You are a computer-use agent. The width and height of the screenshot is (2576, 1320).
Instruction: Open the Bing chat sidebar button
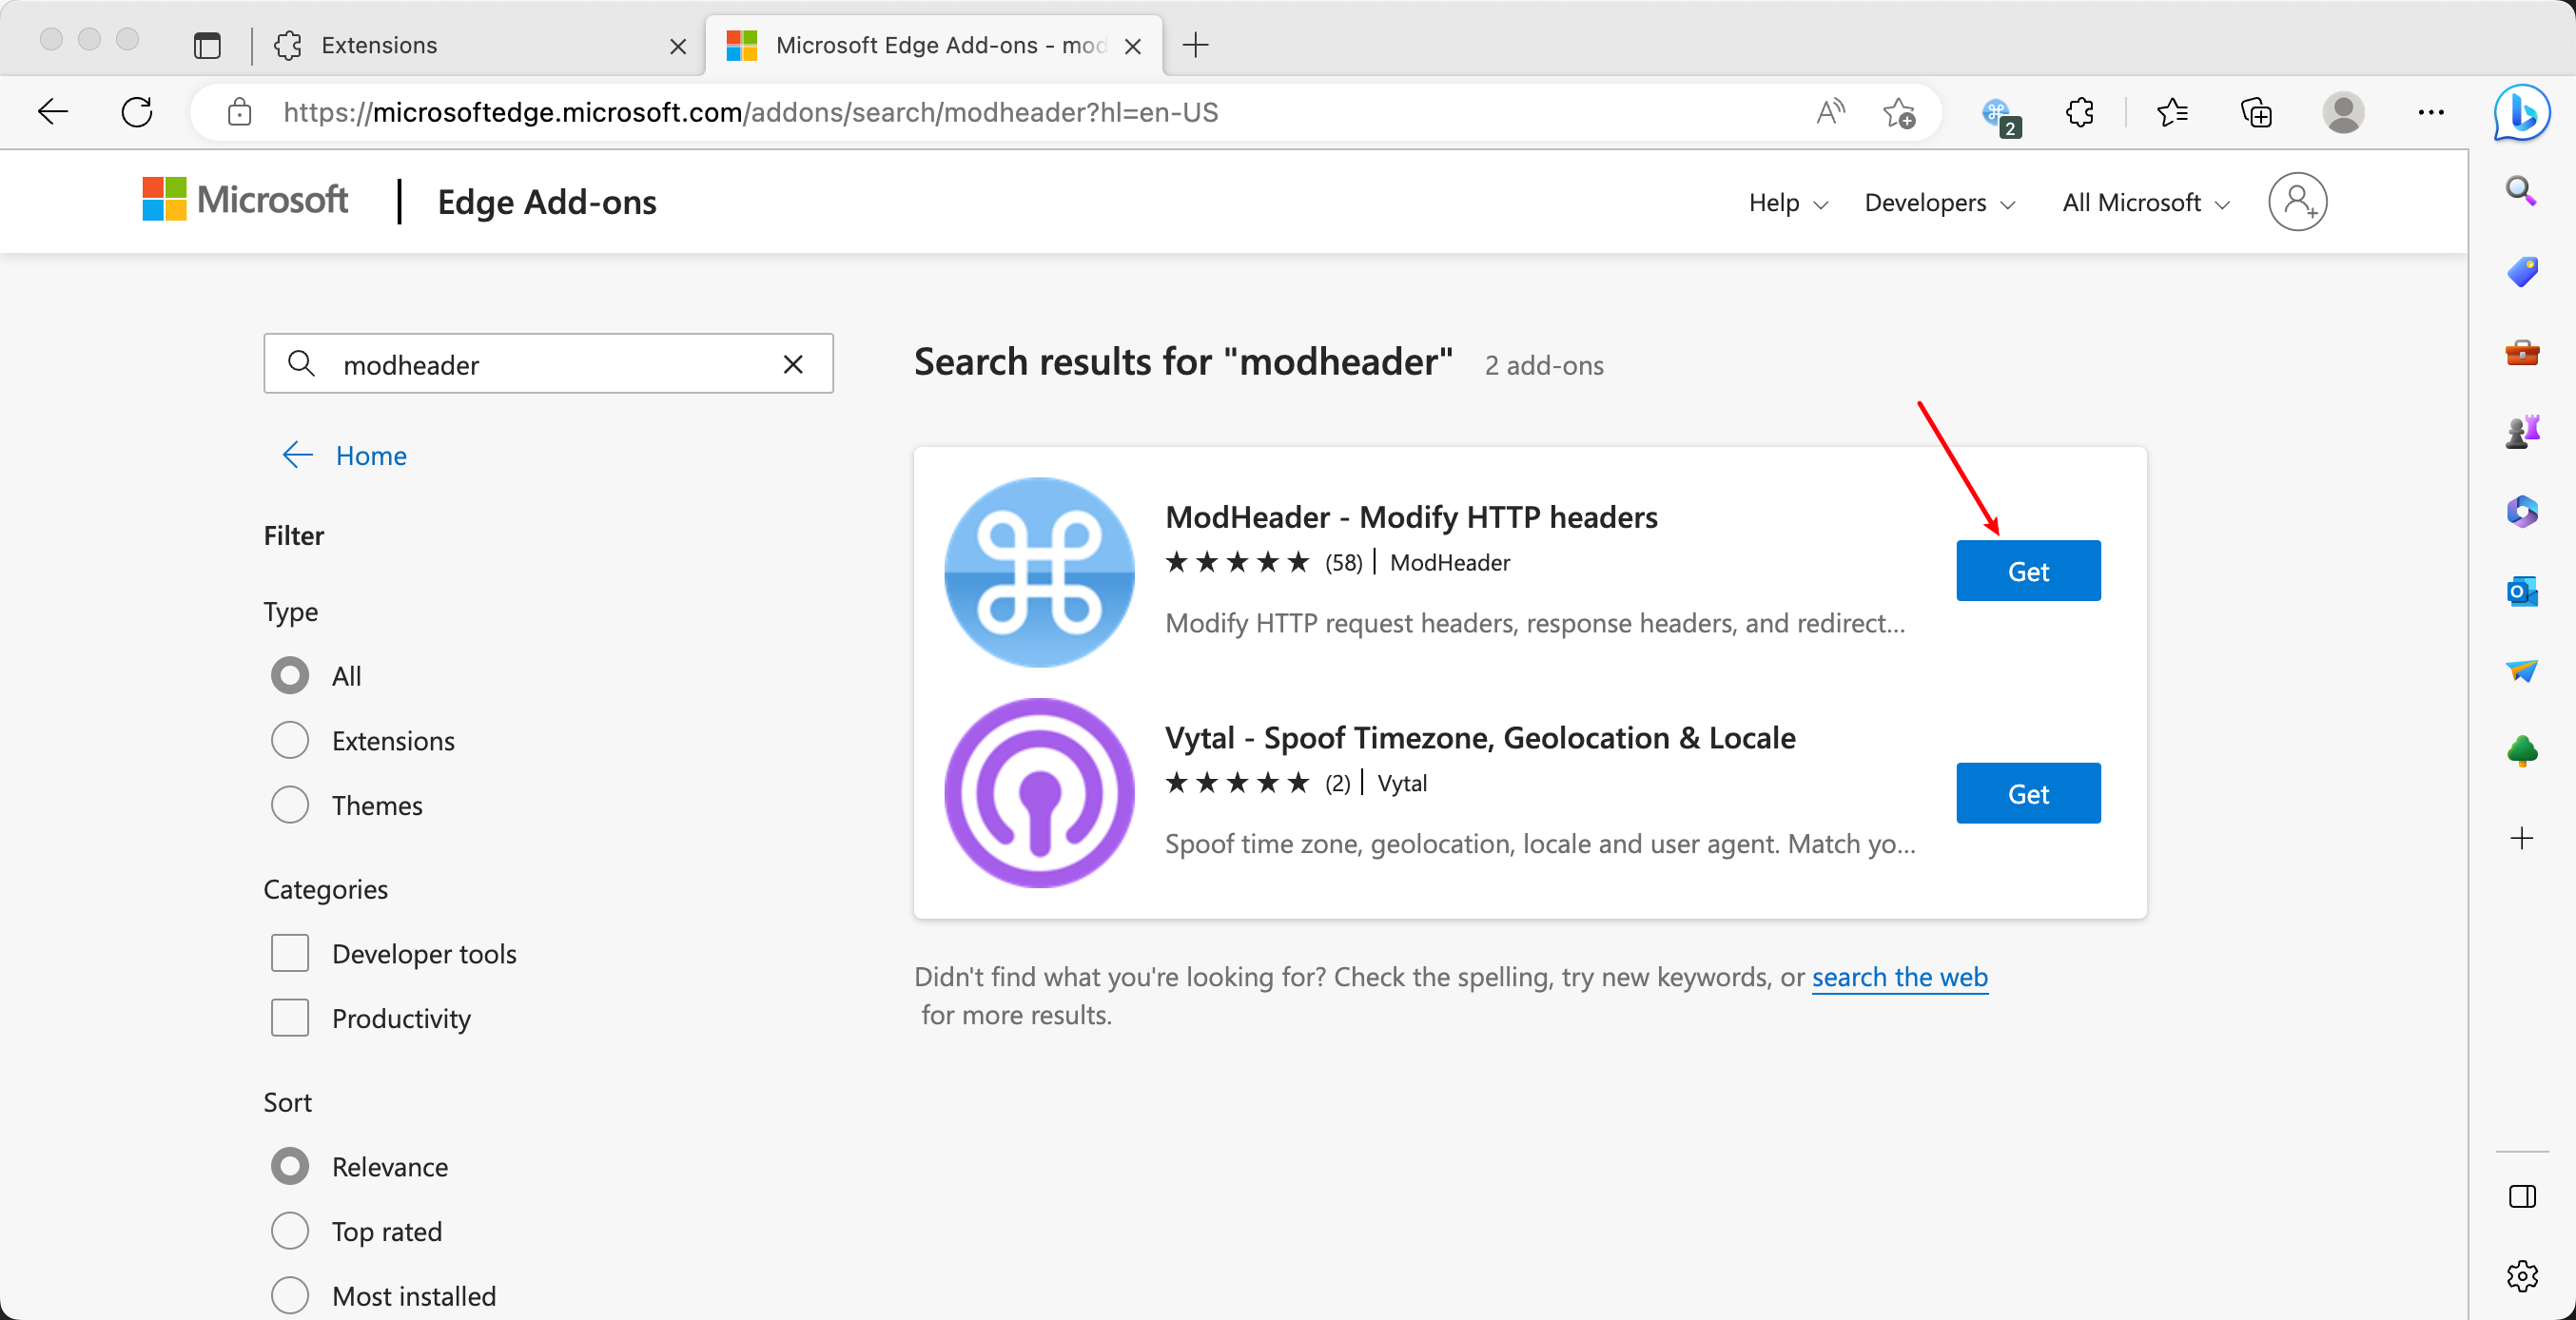(2521, 112)
